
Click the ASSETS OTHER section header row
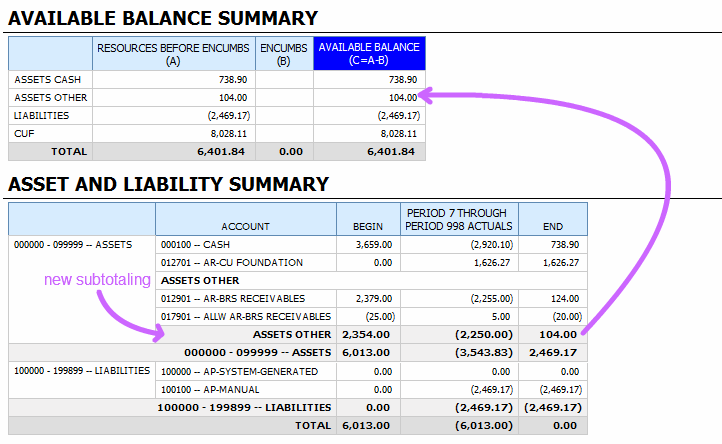[371, 280]
